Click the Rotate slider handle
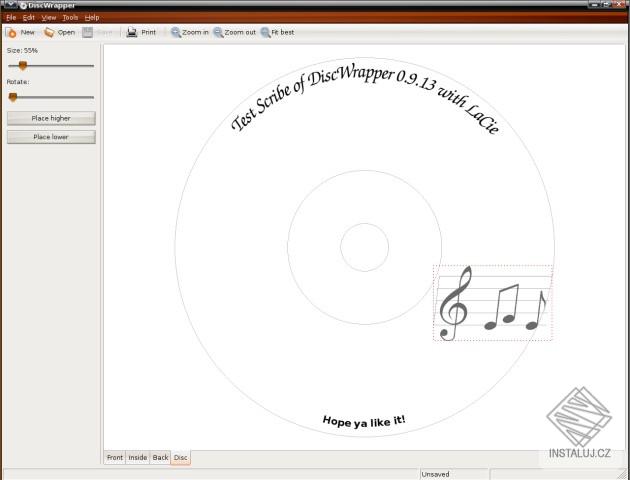630x480 pixels. tap(13, 97)
